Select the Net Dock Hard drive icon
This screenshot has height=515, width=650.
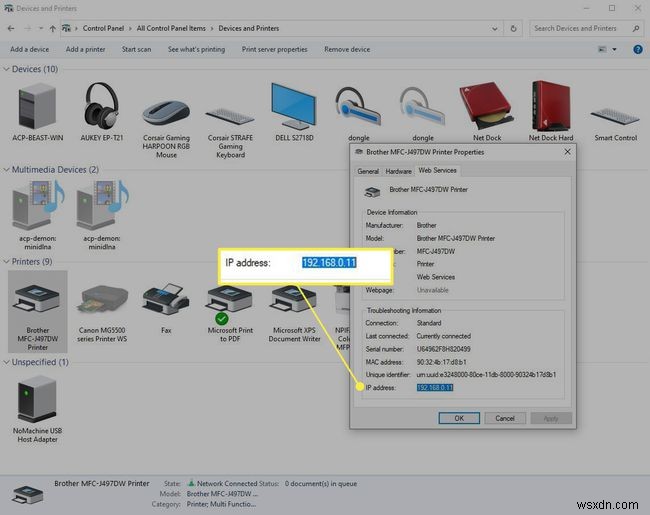click(x=551, y=106)
